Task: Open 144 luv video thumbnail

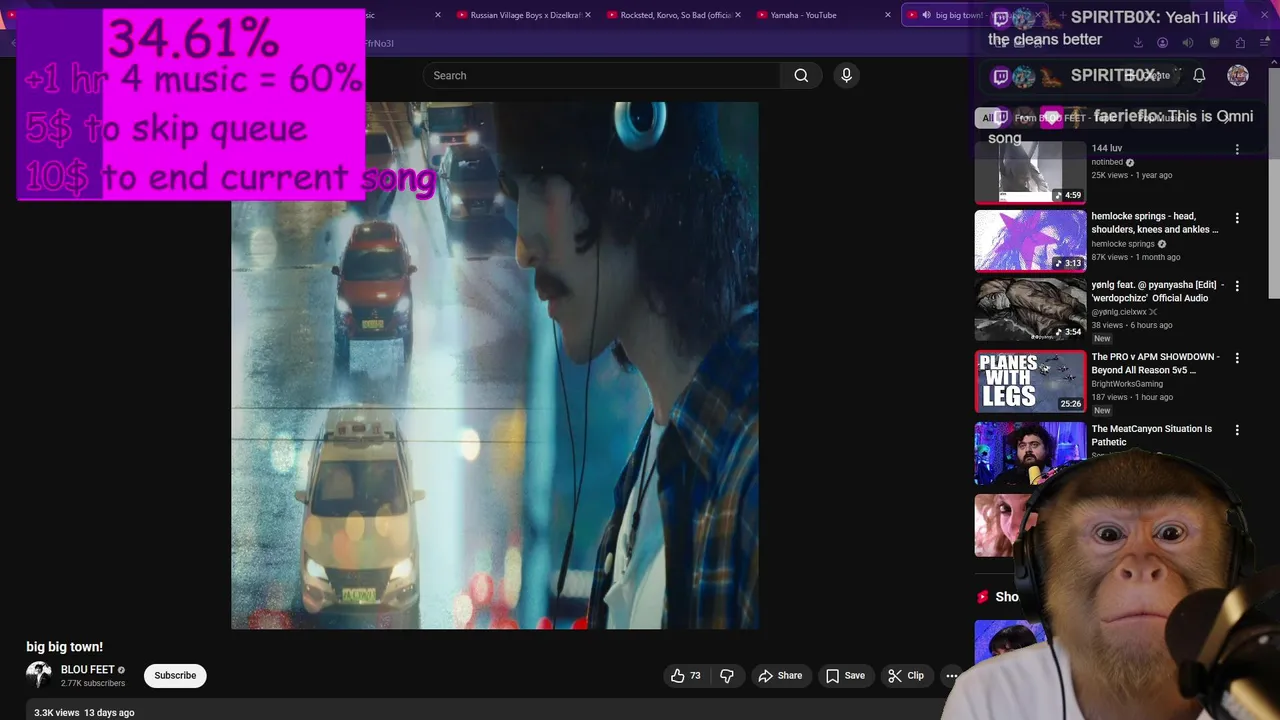Action: tap(1030, 171)
